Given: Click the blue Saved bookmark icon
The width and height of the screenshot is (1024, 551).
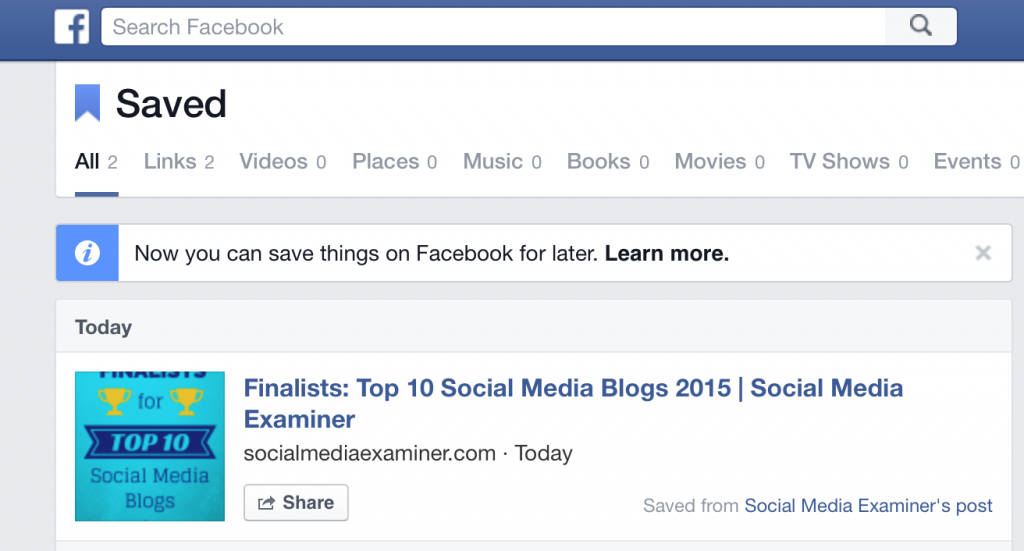Looking at the screenshot, I should [88, 103].
